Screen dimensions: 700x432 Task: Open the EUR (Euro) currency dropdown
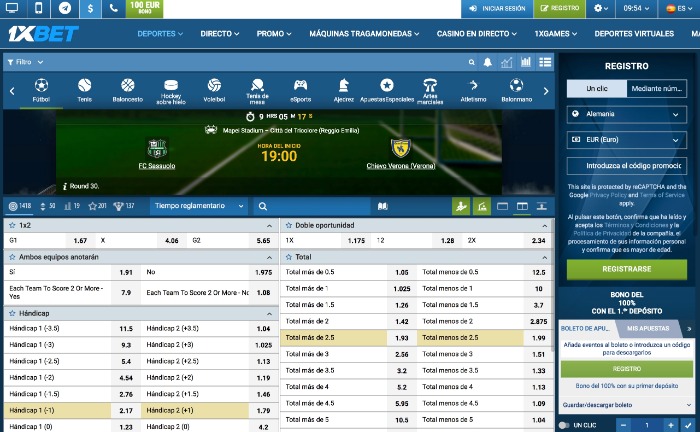pos(626,140)
